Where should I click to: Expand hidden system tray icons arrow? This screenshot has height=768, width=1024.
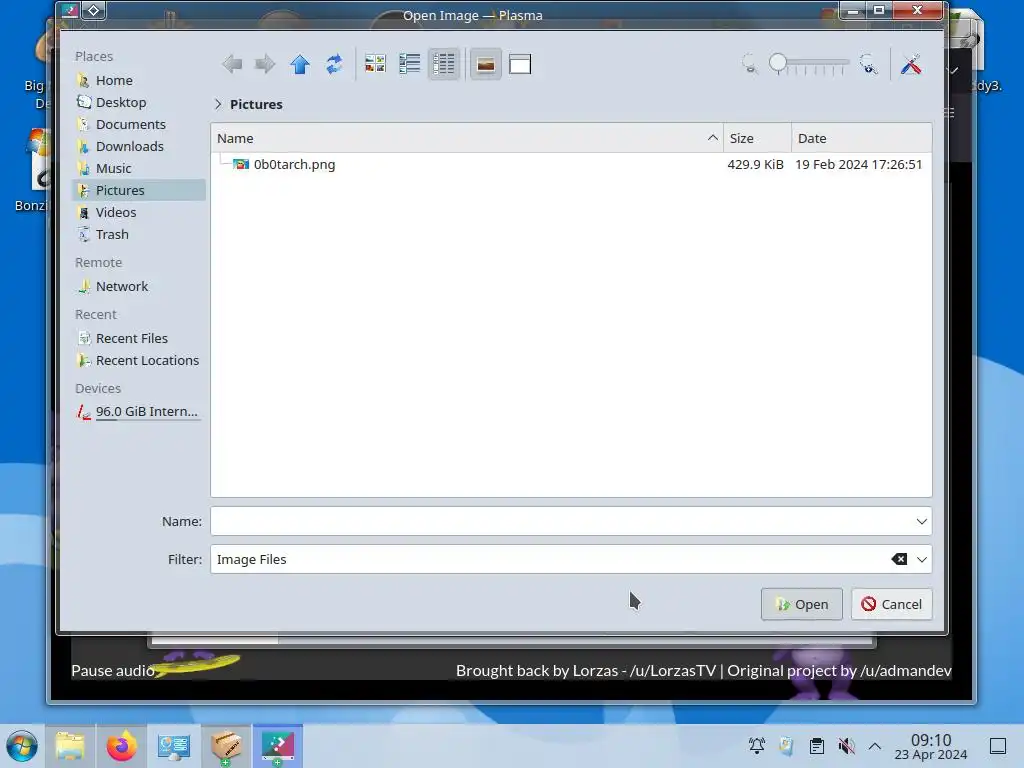pyautogui.click(x=875, y=746)
